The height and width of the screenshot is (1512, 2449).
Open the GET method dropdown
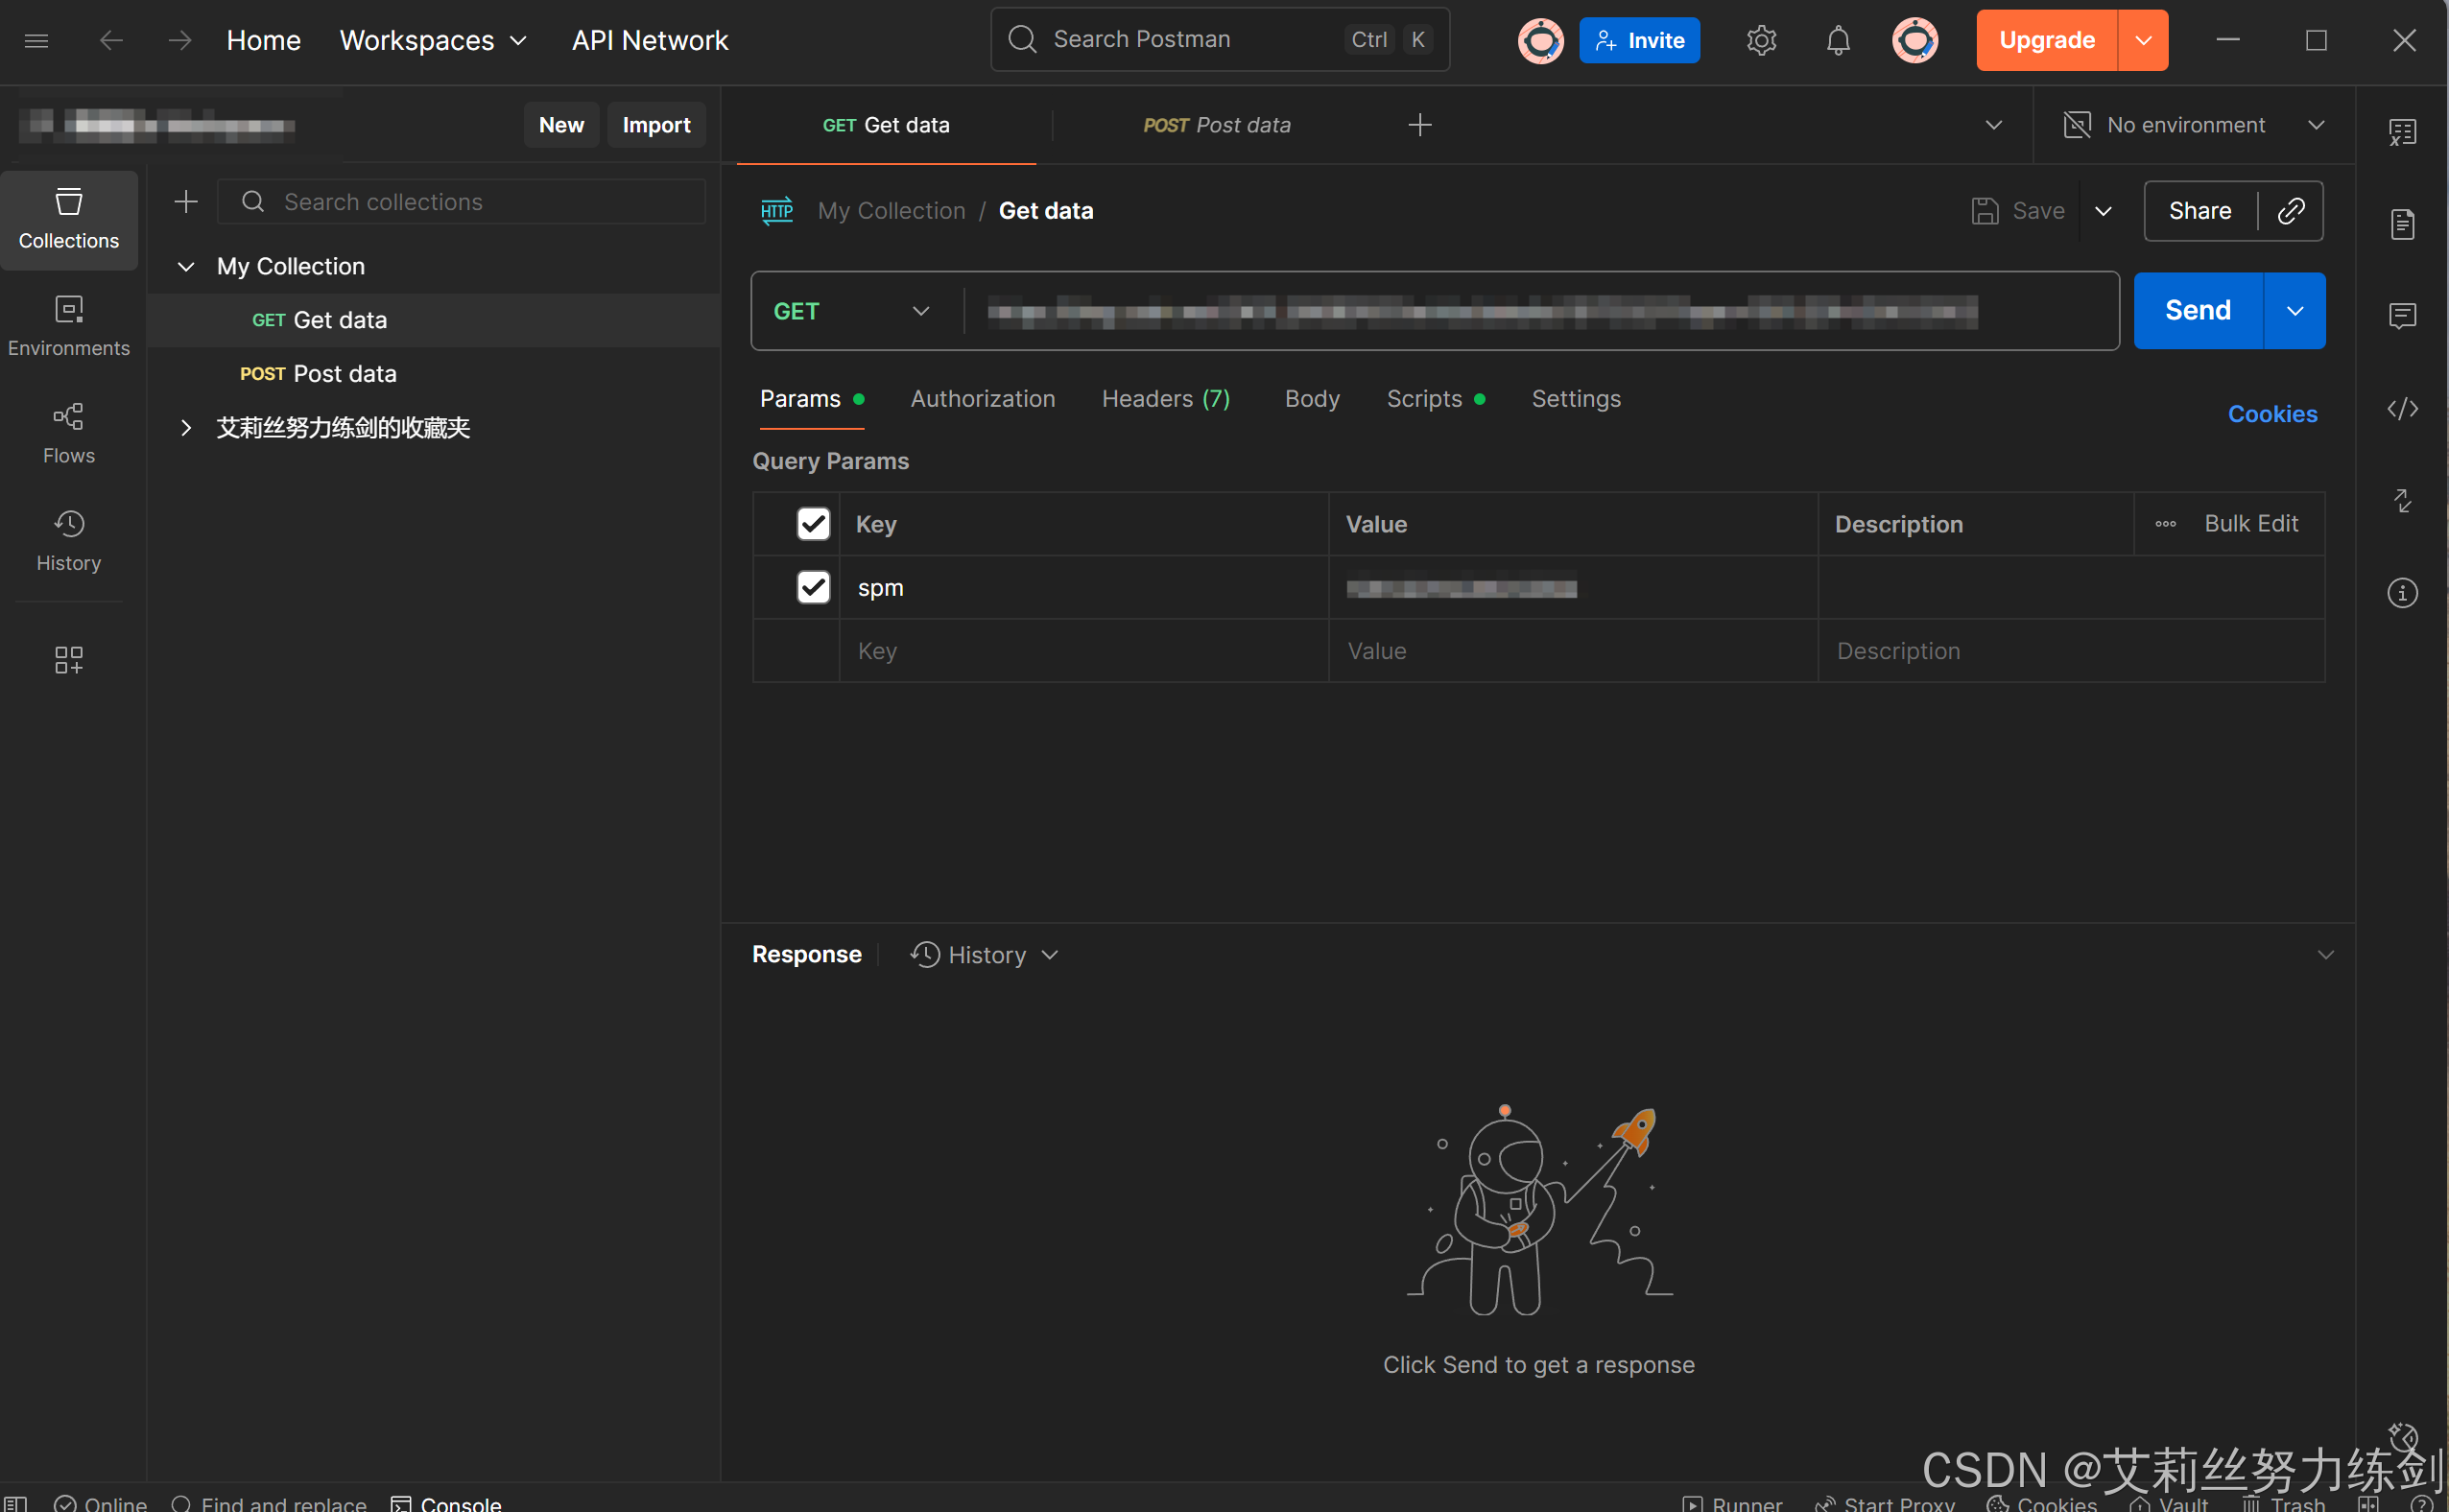click(852, 311)
